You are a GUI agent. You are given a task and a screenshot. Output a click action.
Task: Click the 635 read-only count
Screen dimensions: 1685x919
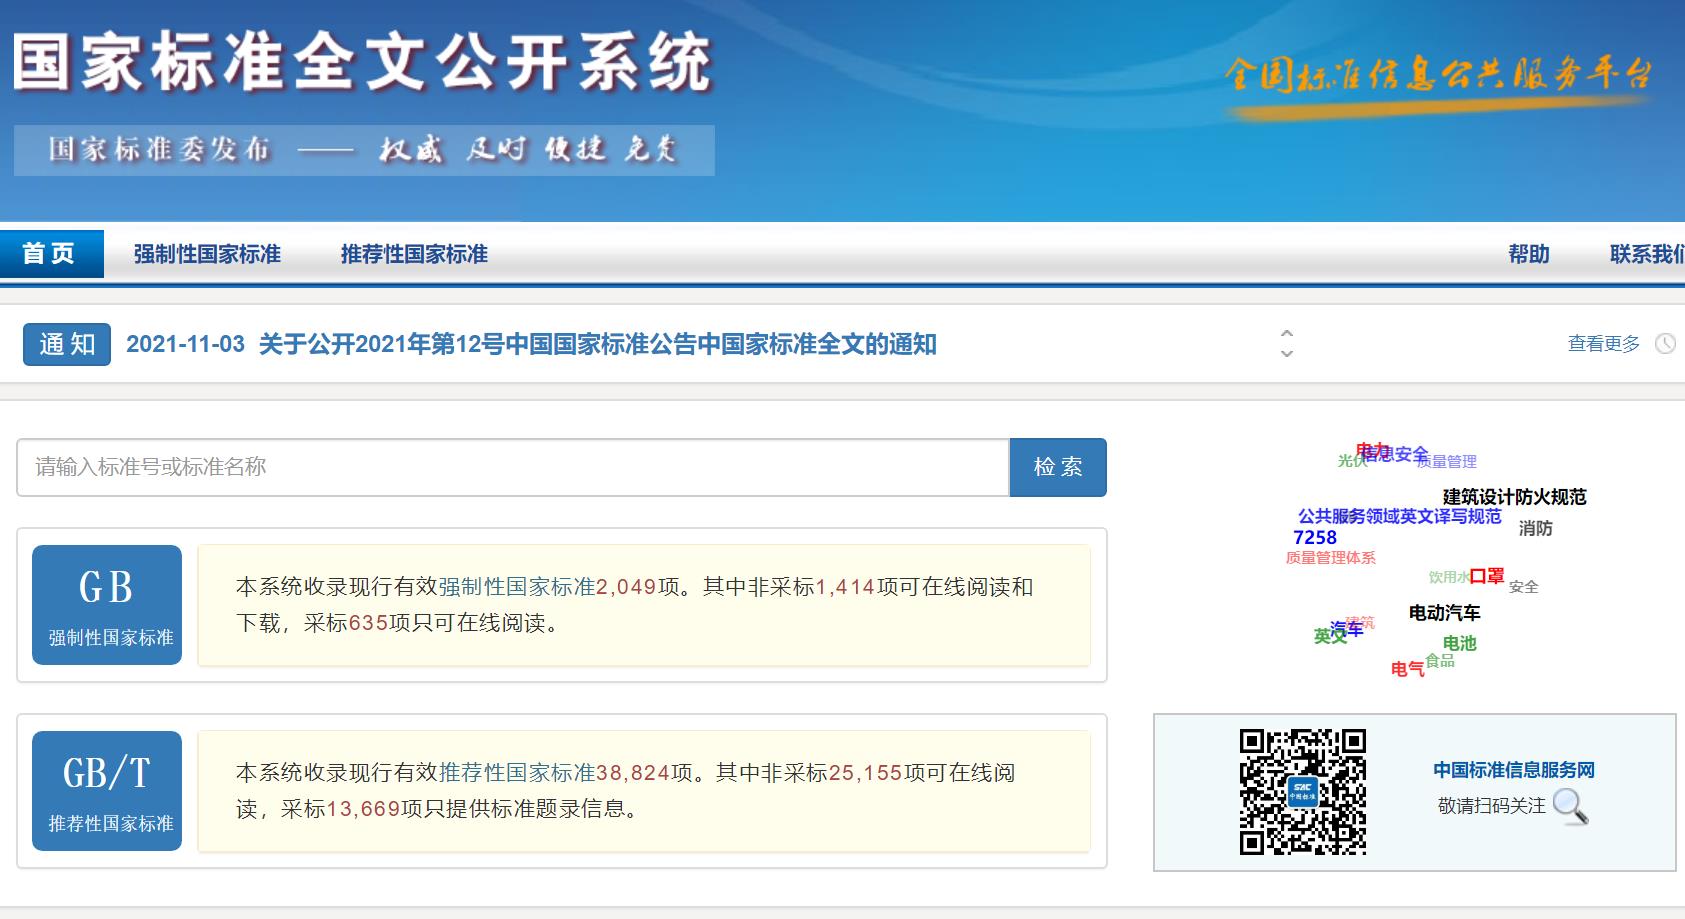pyautogui.click(x=368, y=623)
